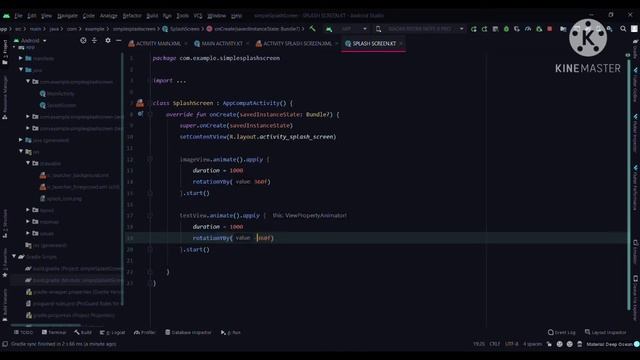The width and height of the screenshot is (640, 360).
Task: Switch to ACTIVITY MAIN.XML editor tab
Action: pyautogui.click(x=158, y=43)
